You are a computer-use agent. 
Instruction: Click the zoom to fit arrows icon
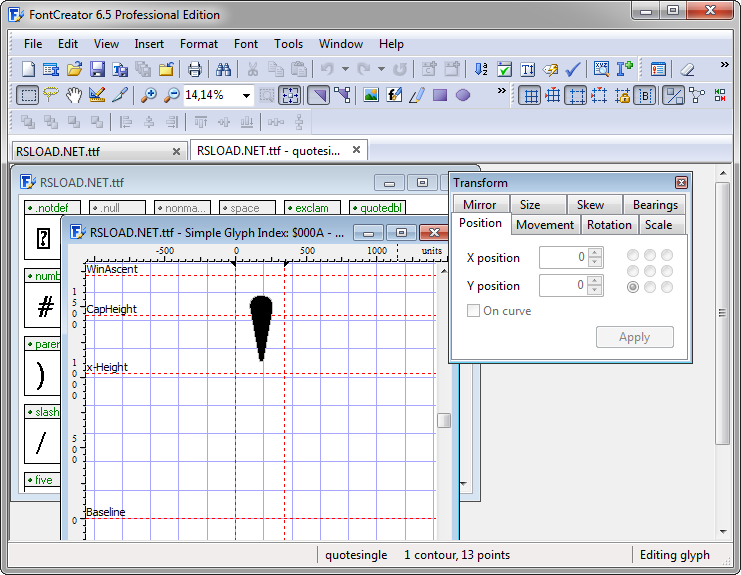[290, 95]
